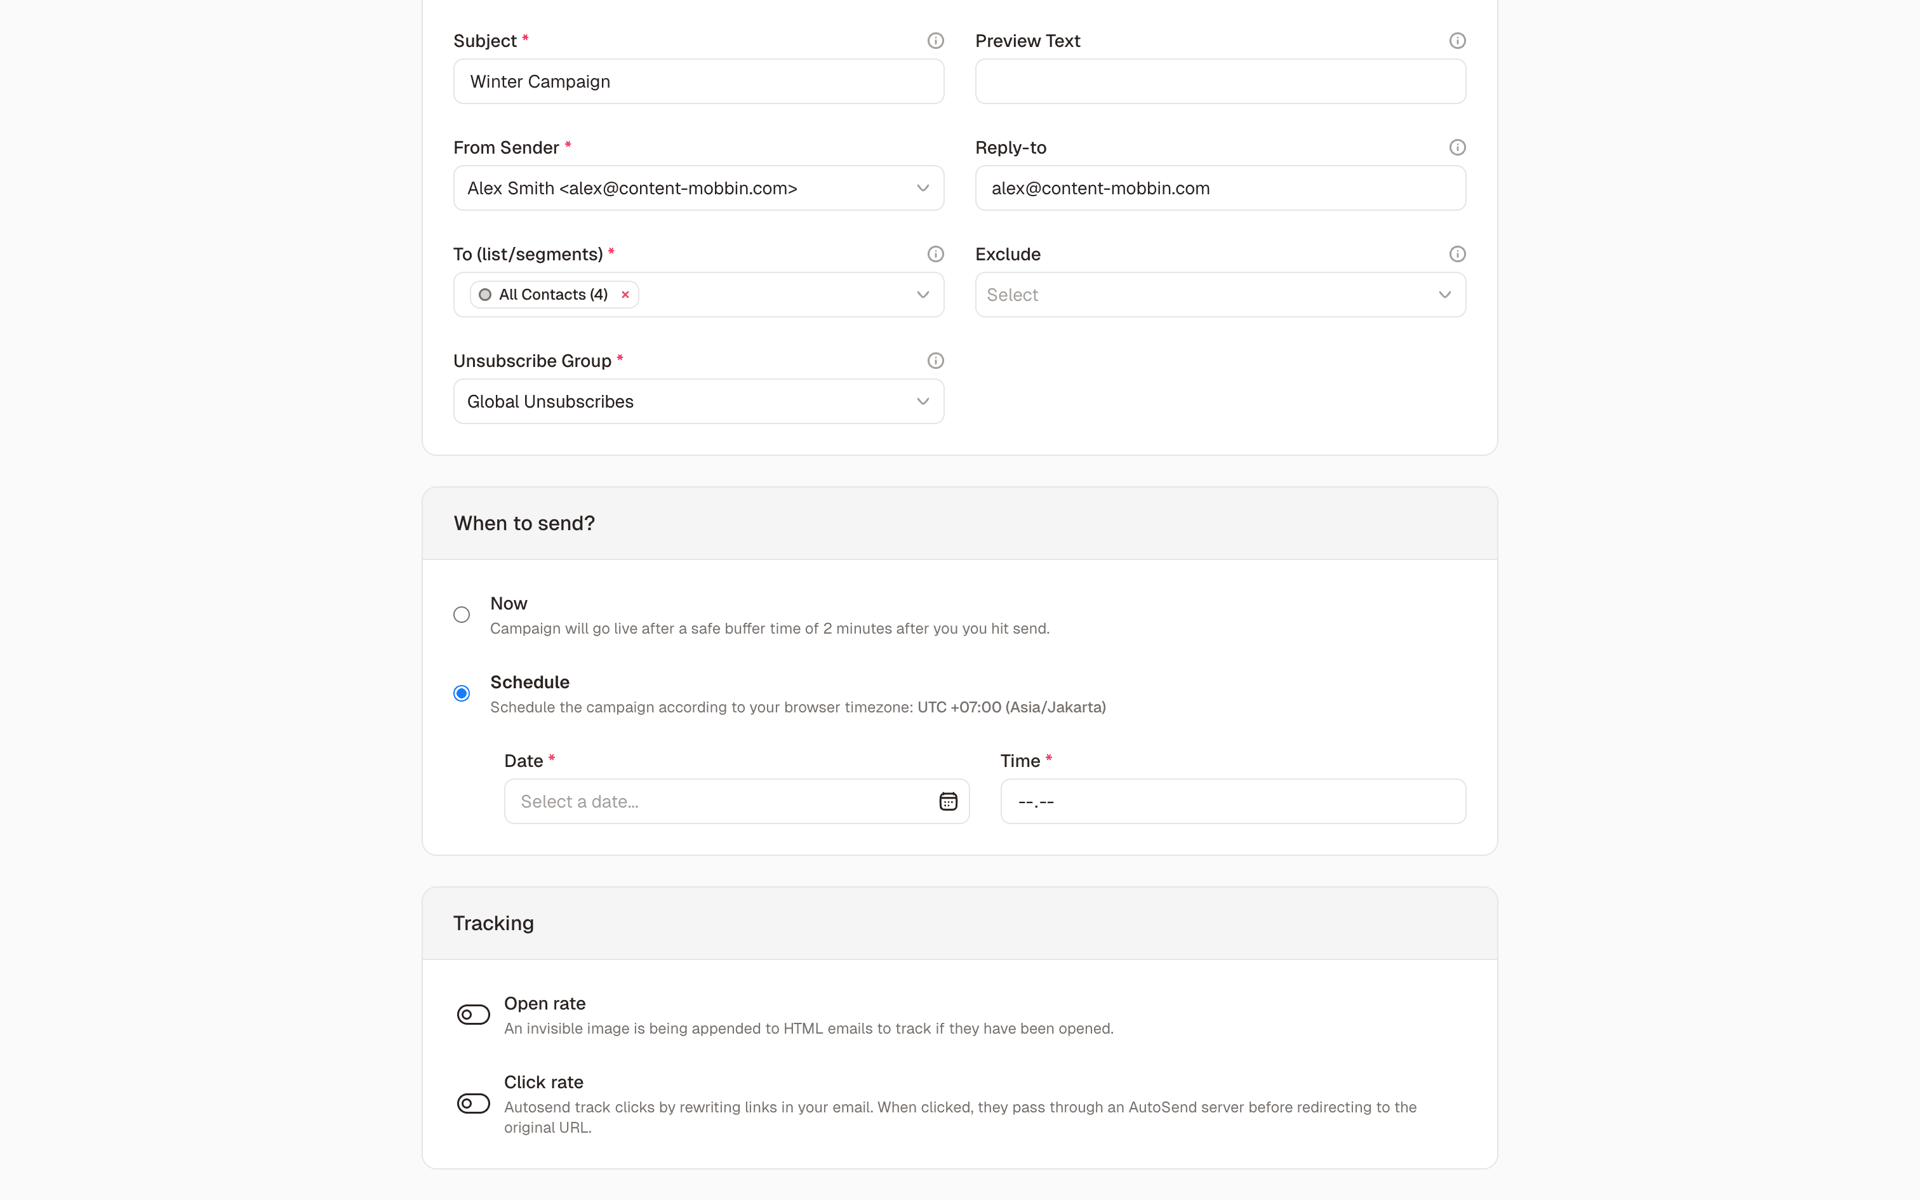
Task: Click the All Contacts (4) chip
Action: (x=554, y=295)
